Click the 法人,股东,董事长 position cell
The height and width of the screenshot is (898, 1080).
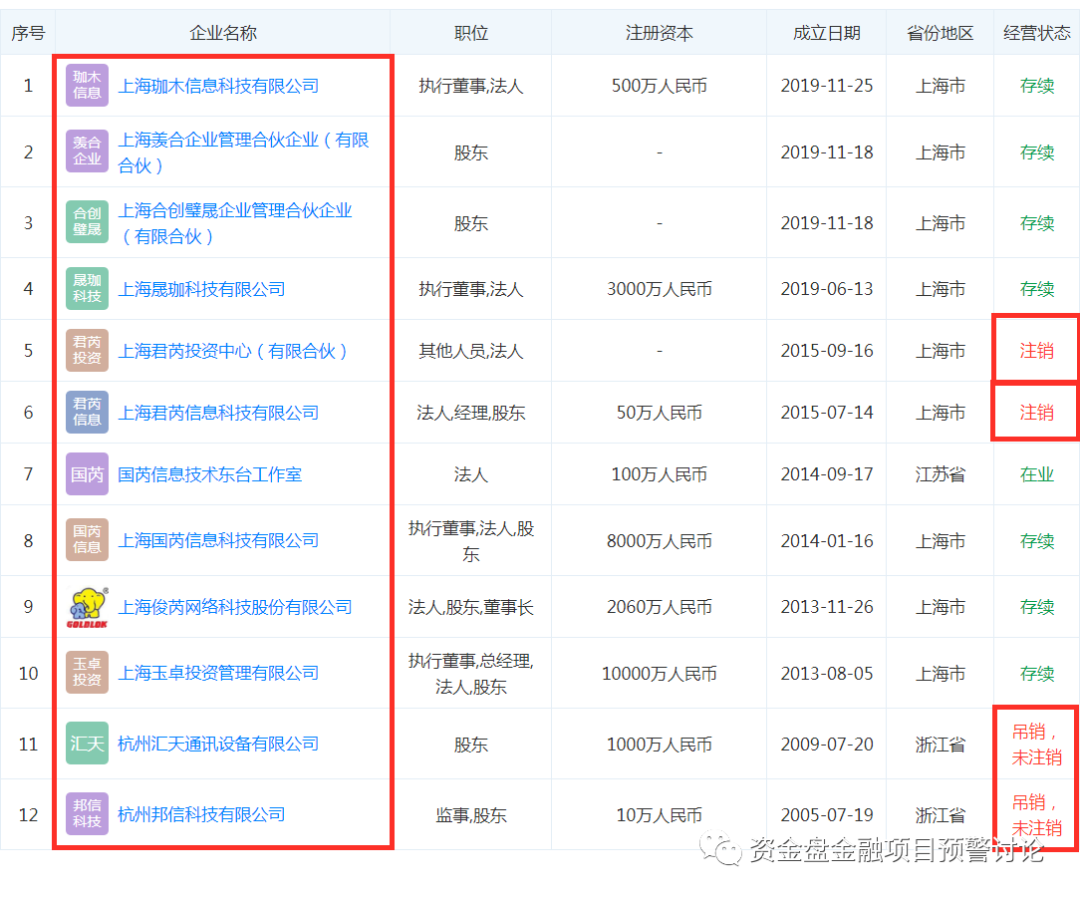471,607
